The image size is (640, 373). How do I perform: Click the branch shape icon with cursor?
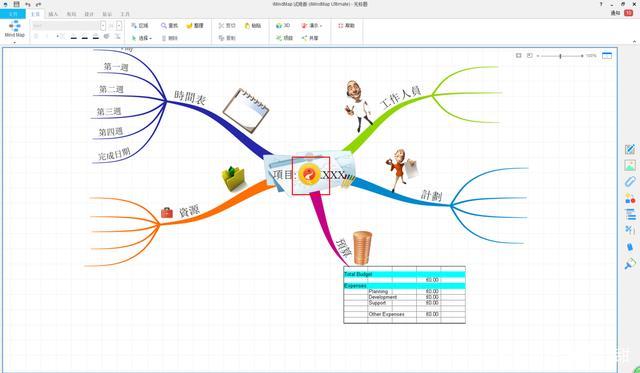point(134,25)
